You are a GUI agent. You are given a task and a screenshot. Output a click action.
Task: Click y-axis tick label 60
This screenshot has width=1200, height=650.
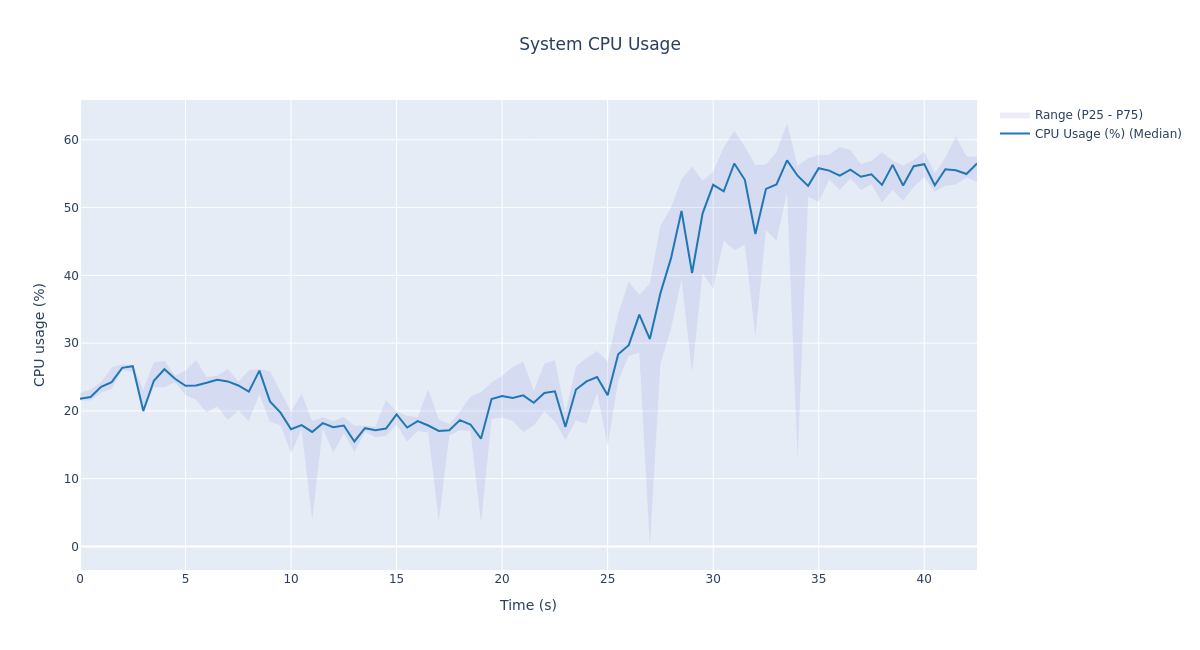71,140
